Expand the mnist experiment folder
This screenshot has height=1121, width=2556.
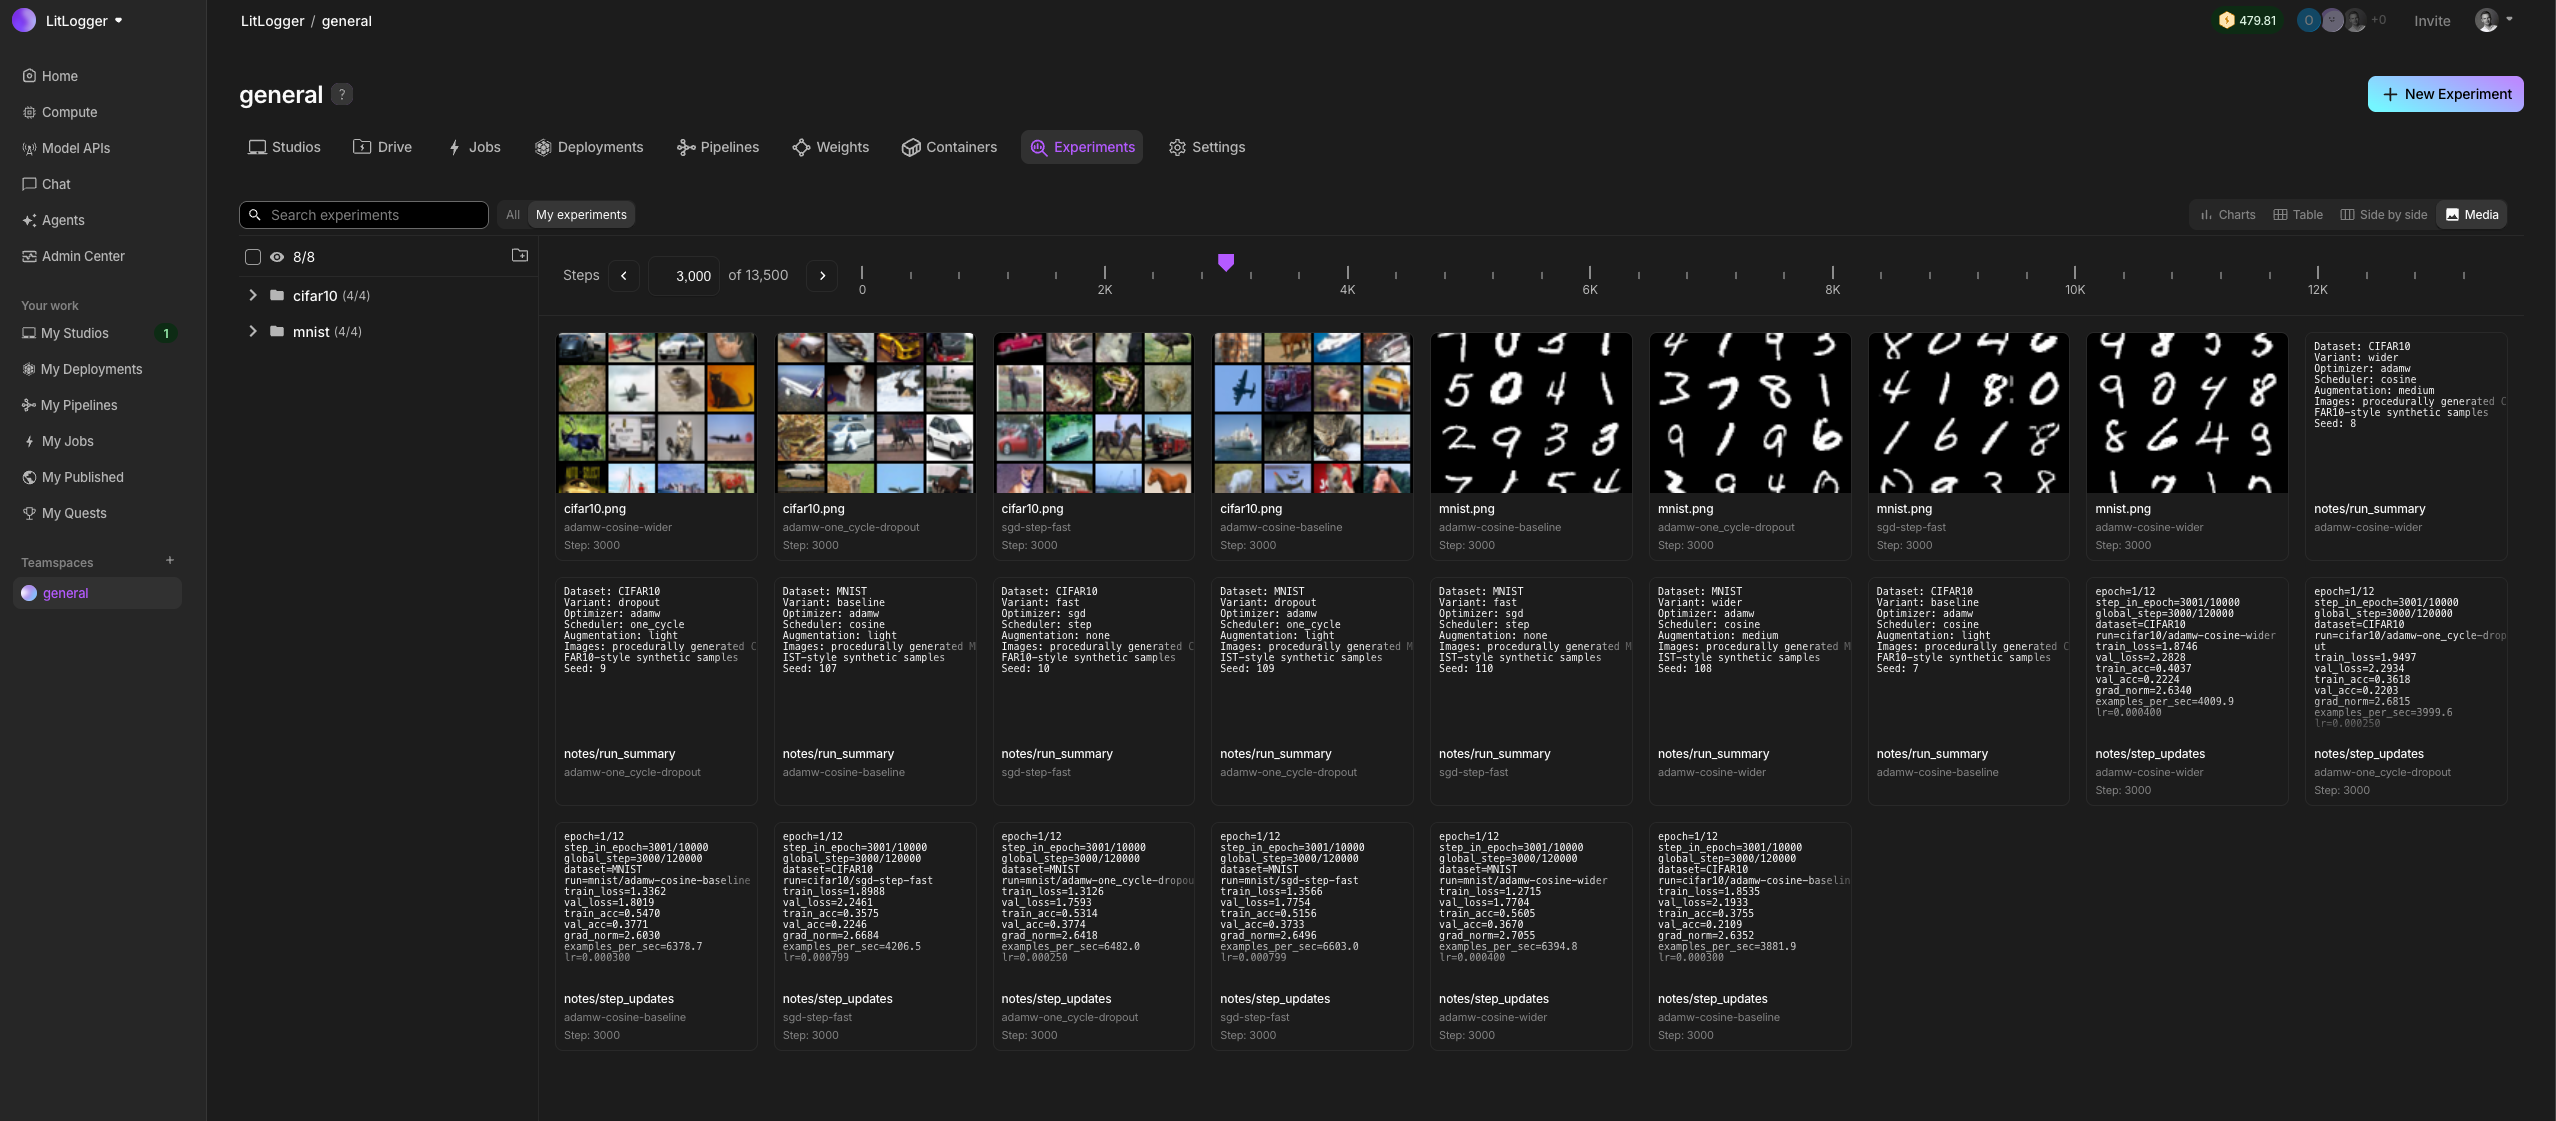[x=253, y=331]
